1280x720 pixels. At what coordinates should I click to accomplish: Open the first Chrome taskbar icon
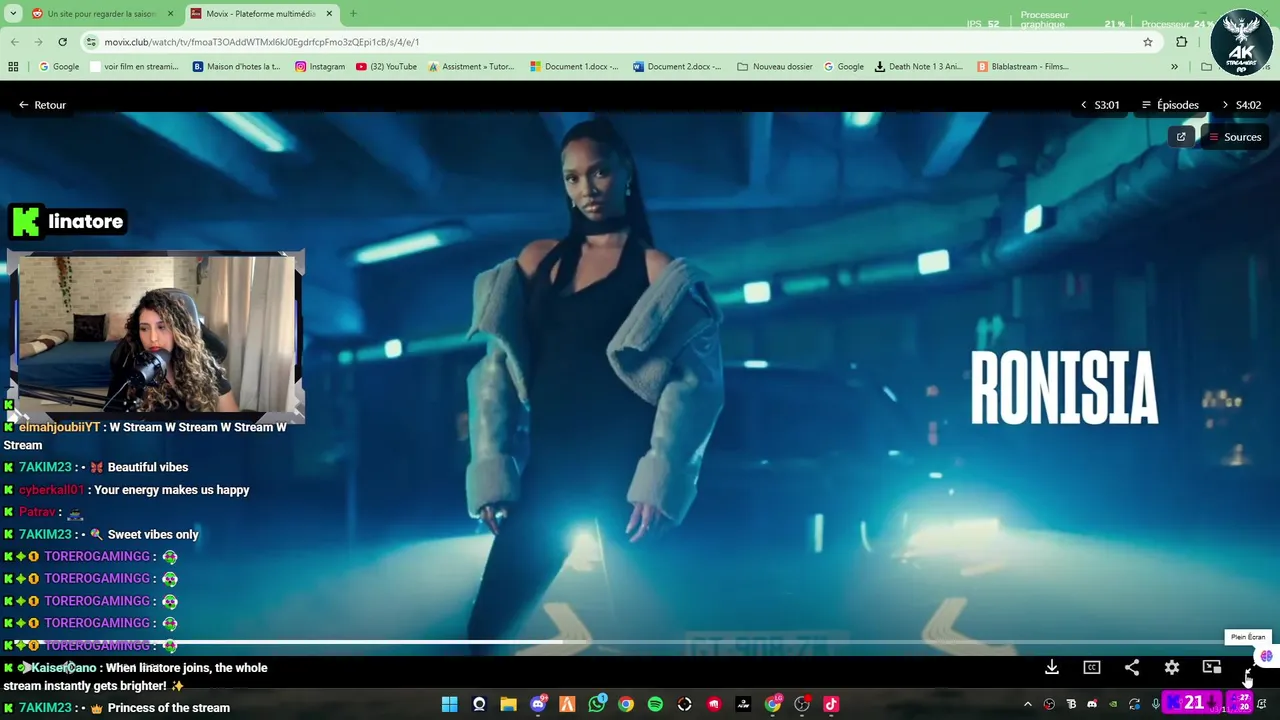click(626, 704)
